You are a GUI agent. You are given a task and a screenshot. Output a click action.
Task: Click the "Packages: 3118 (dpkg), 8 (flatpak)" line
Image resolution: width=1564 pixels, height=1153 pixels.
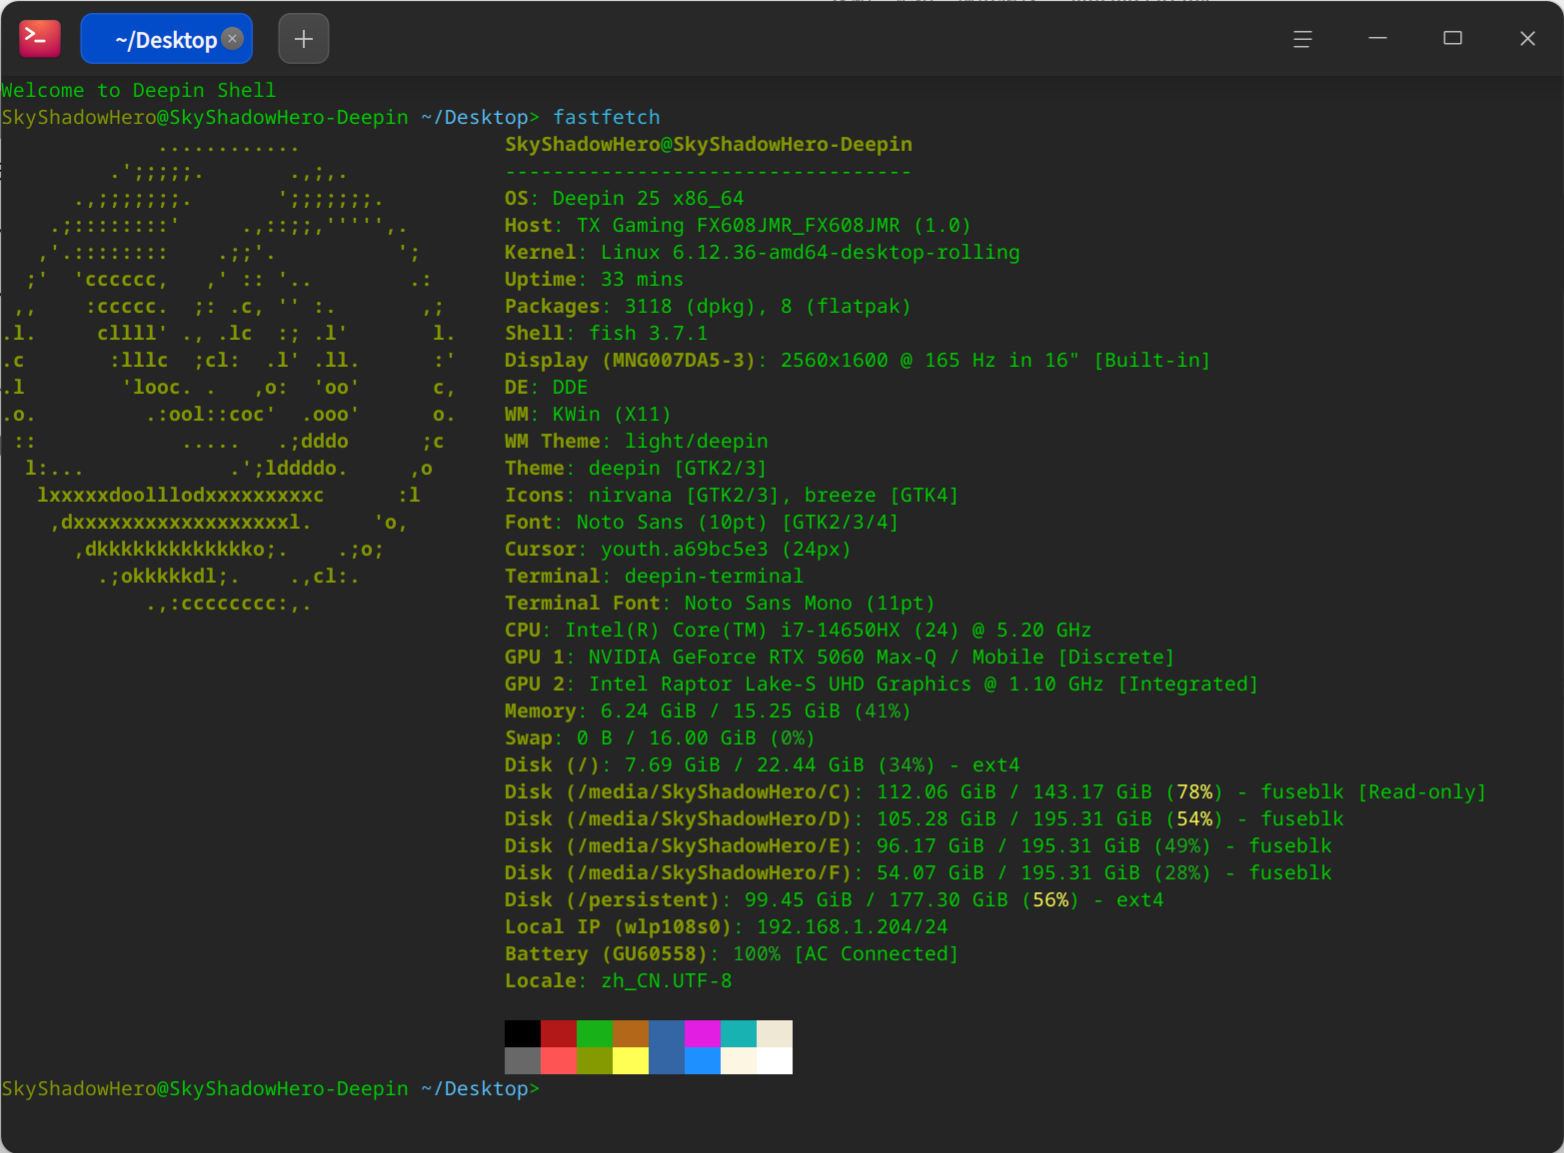point(708,306)
